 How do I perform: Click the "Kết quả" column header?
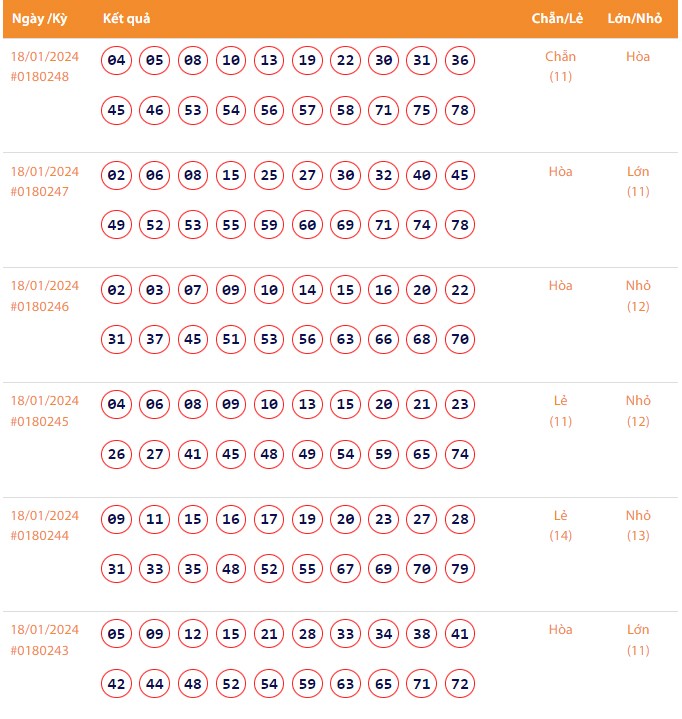click(x=127, y=19)
